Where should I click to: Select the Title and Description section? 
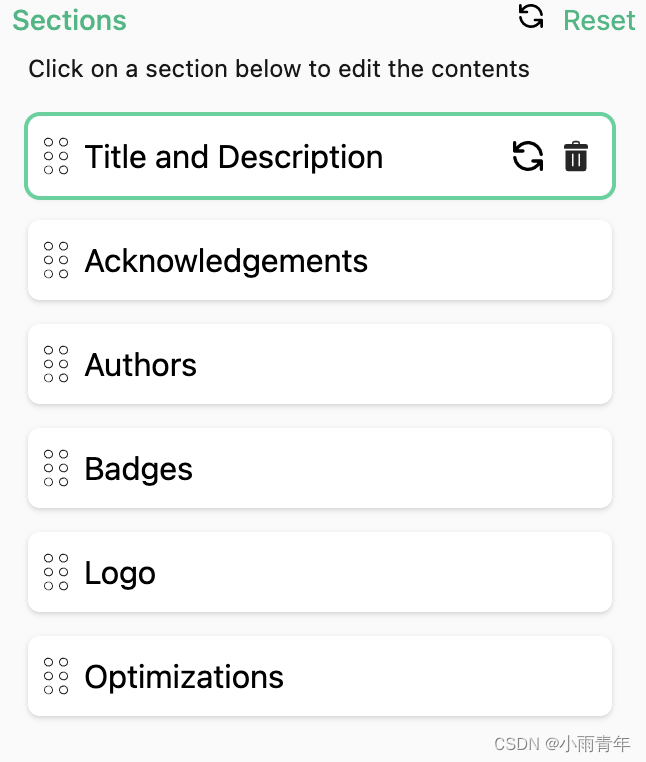(x=234, y=157)
